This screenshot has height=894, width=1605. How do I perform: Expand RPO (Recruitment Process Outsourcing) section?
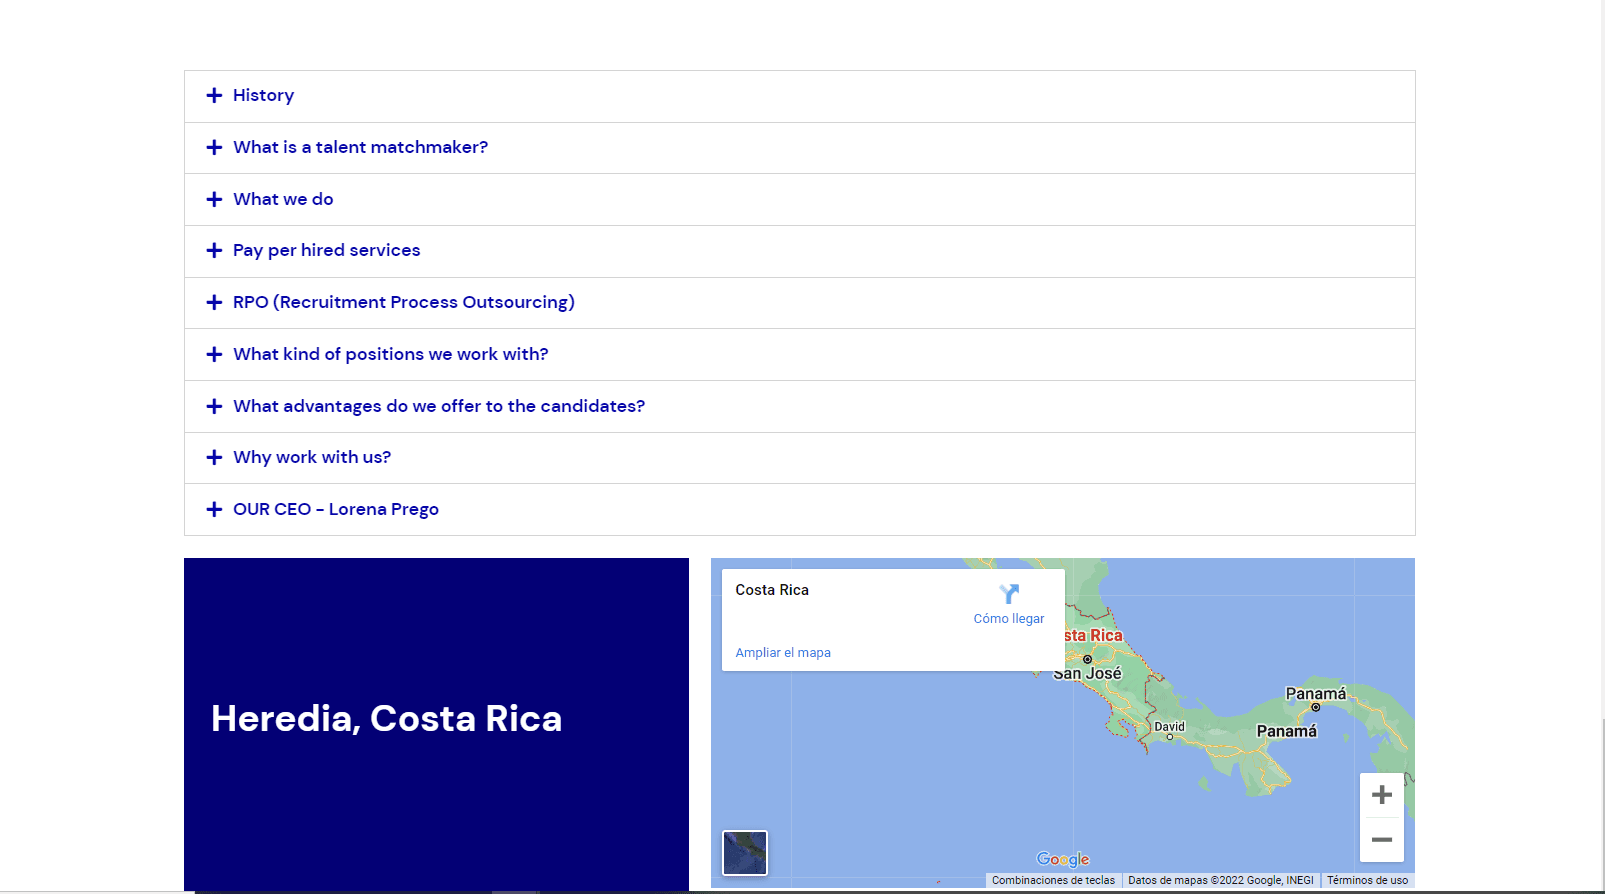[x=403, y=302]
